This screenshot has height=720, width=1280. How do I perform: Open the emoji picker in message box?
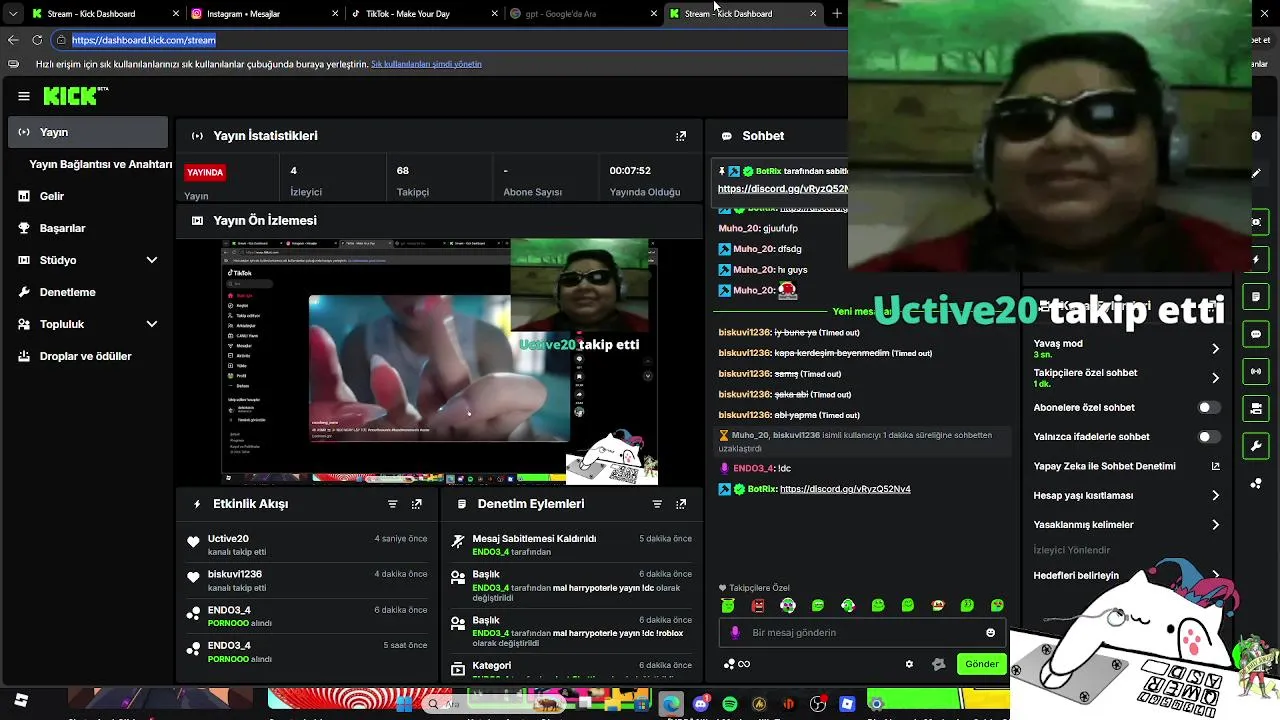click(991, 632)
